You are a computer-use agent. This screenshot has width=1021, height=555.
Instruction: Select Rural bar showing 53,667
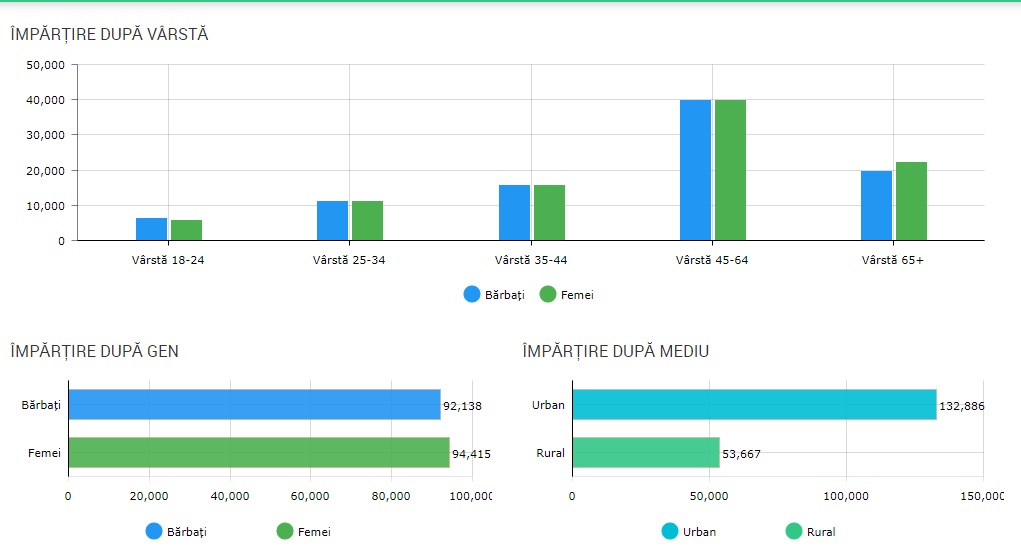pos(645,453)
